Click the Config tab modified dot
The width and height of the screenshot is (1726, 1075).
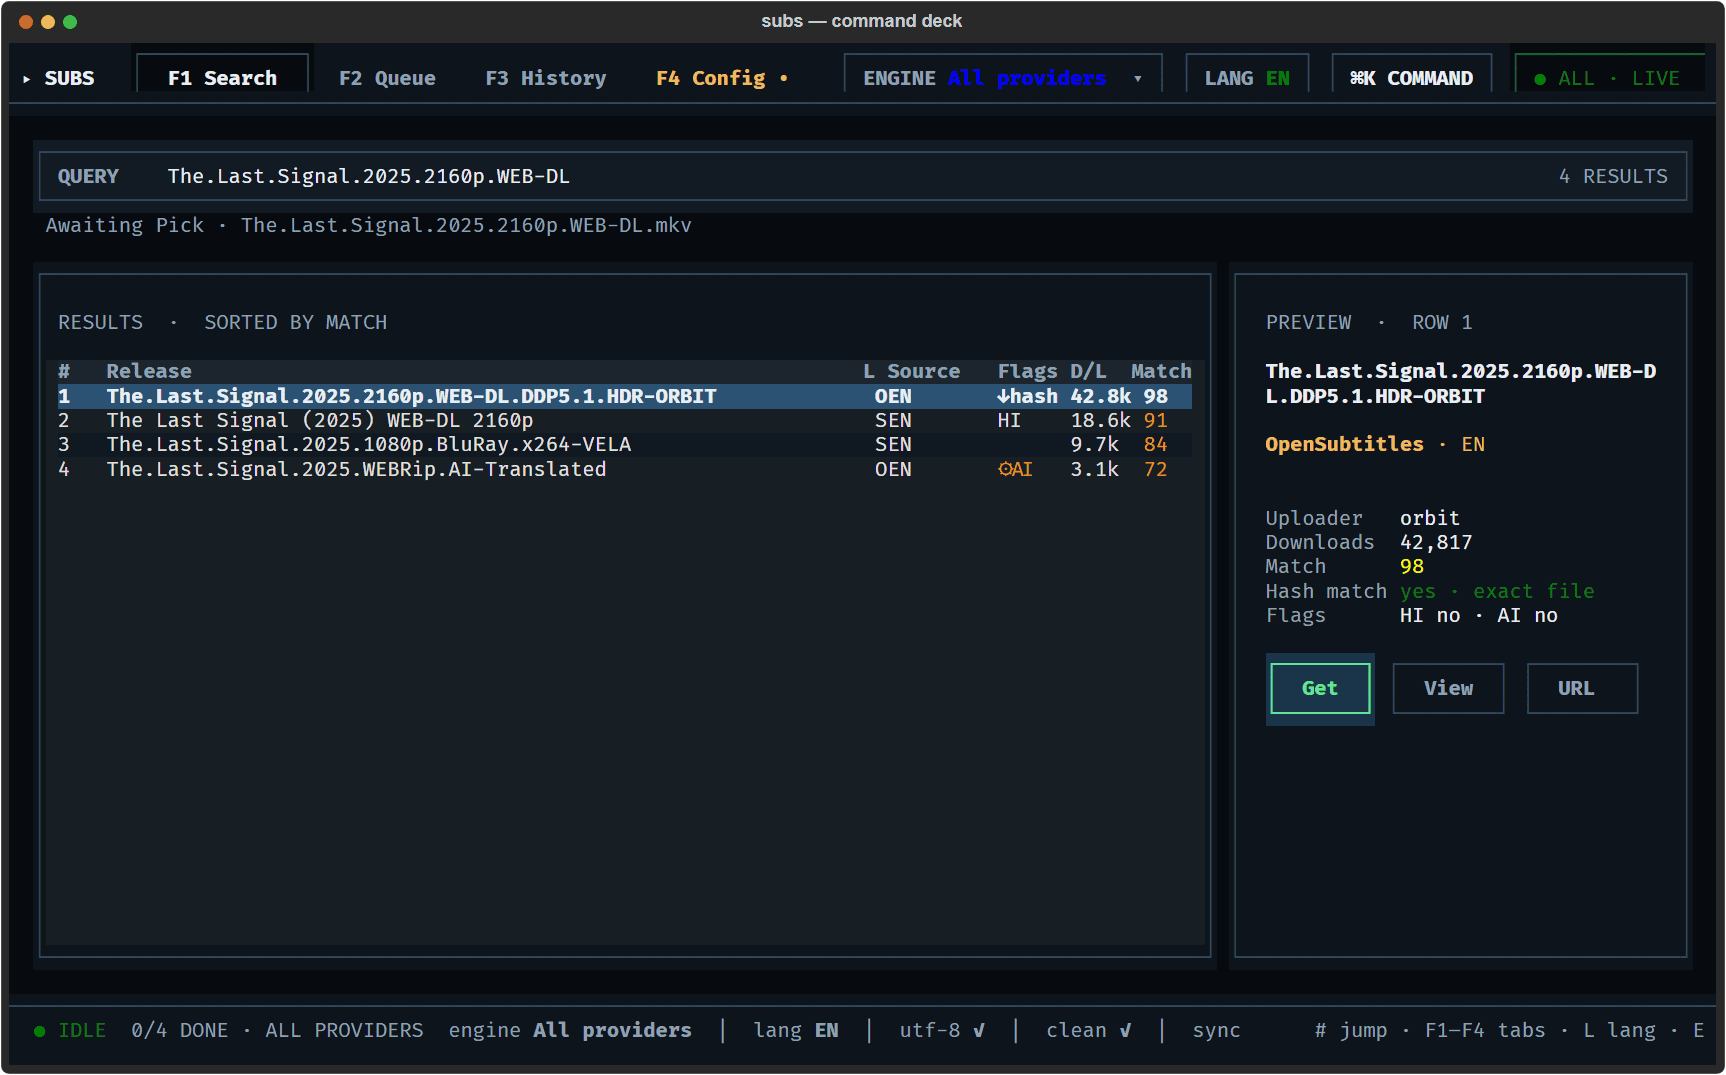tap(784, 78)
